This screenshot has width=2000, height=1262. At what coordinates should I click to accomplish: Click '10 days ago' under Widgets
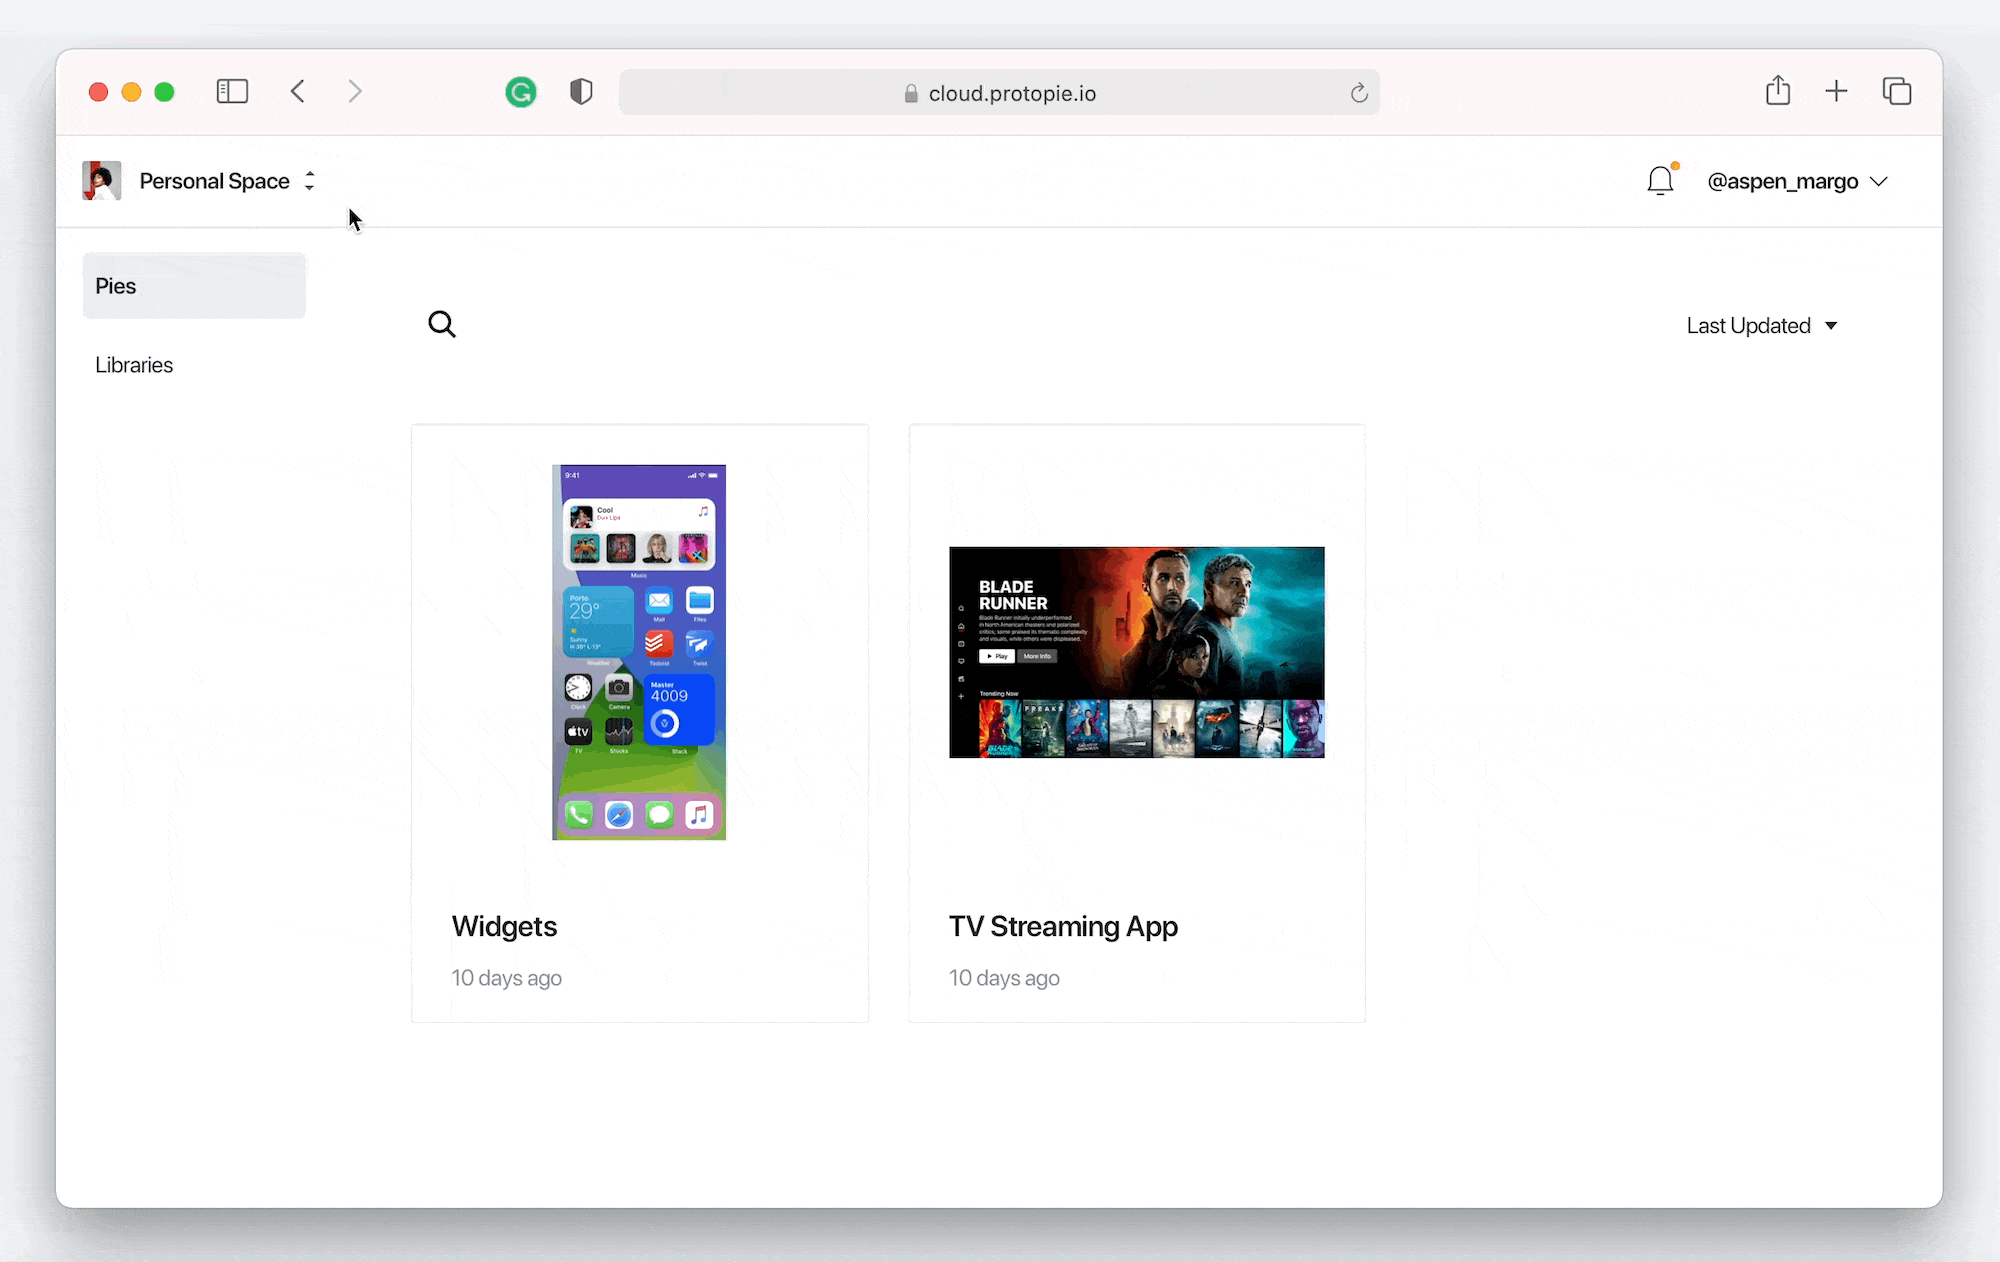click(x=506, y=978)
